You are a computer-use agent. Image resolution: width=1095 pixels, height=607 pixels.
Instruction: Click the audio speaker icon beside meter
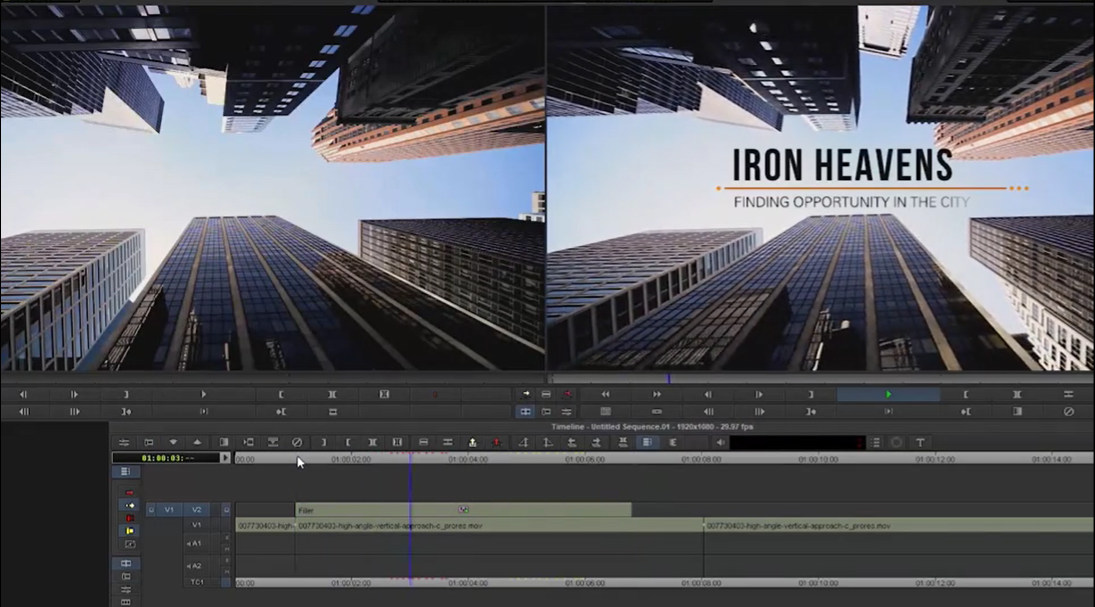click(720, 442)
